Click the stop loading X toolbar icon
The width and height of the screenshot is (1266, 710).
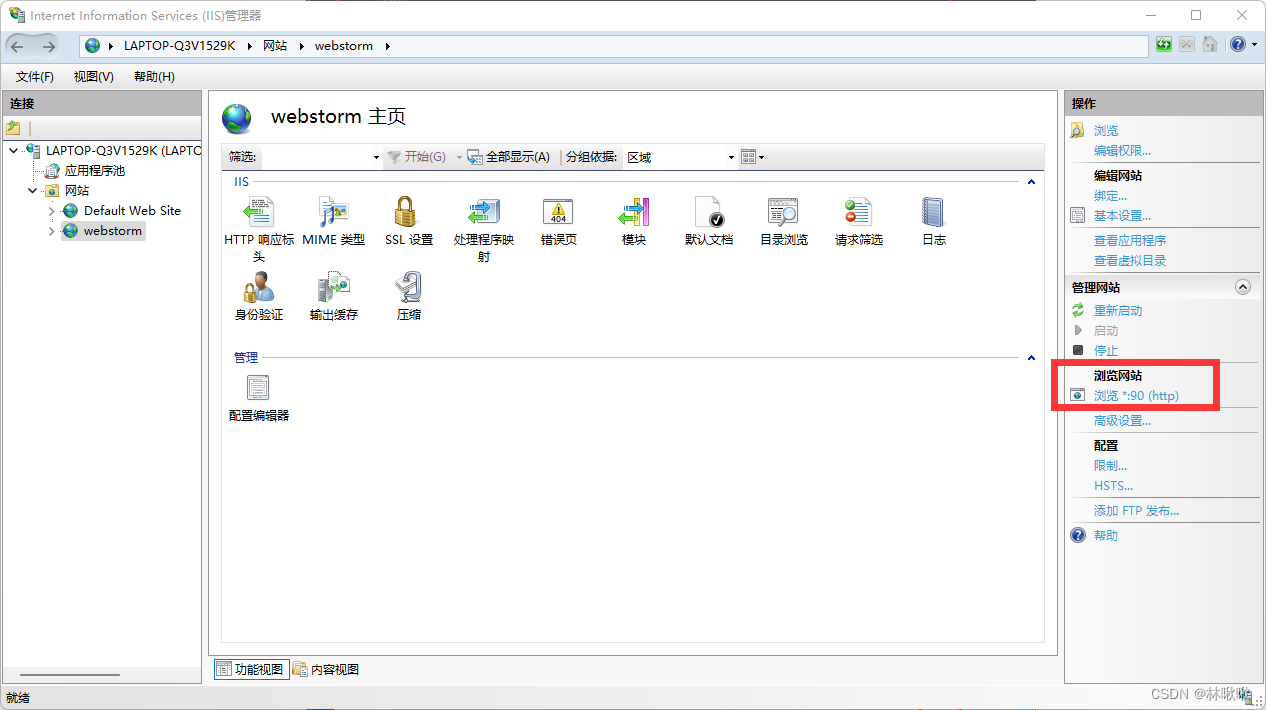(x=1187, y=45)
